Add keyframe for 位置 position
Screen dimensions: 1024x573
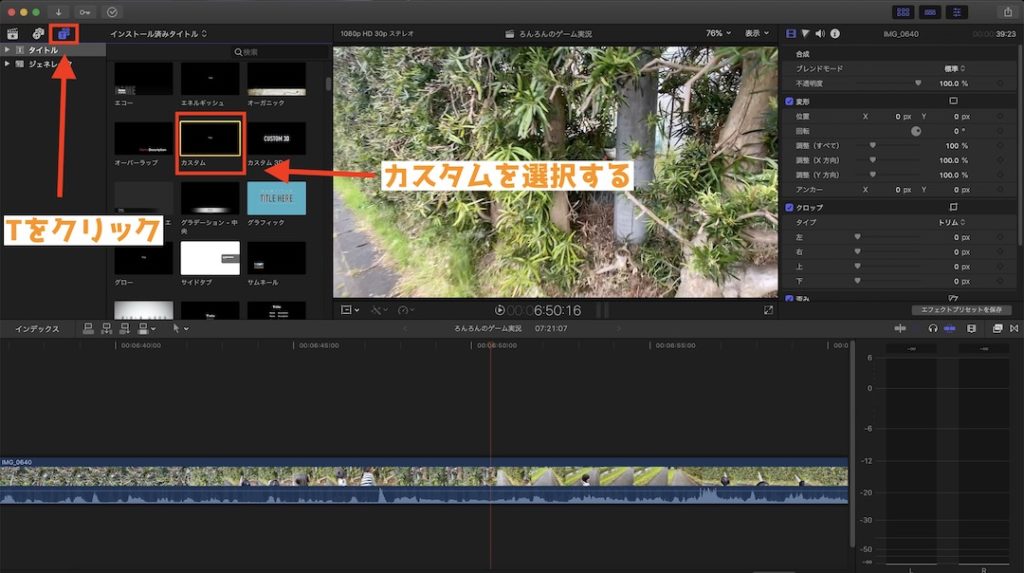click(x=1000, y=116)
